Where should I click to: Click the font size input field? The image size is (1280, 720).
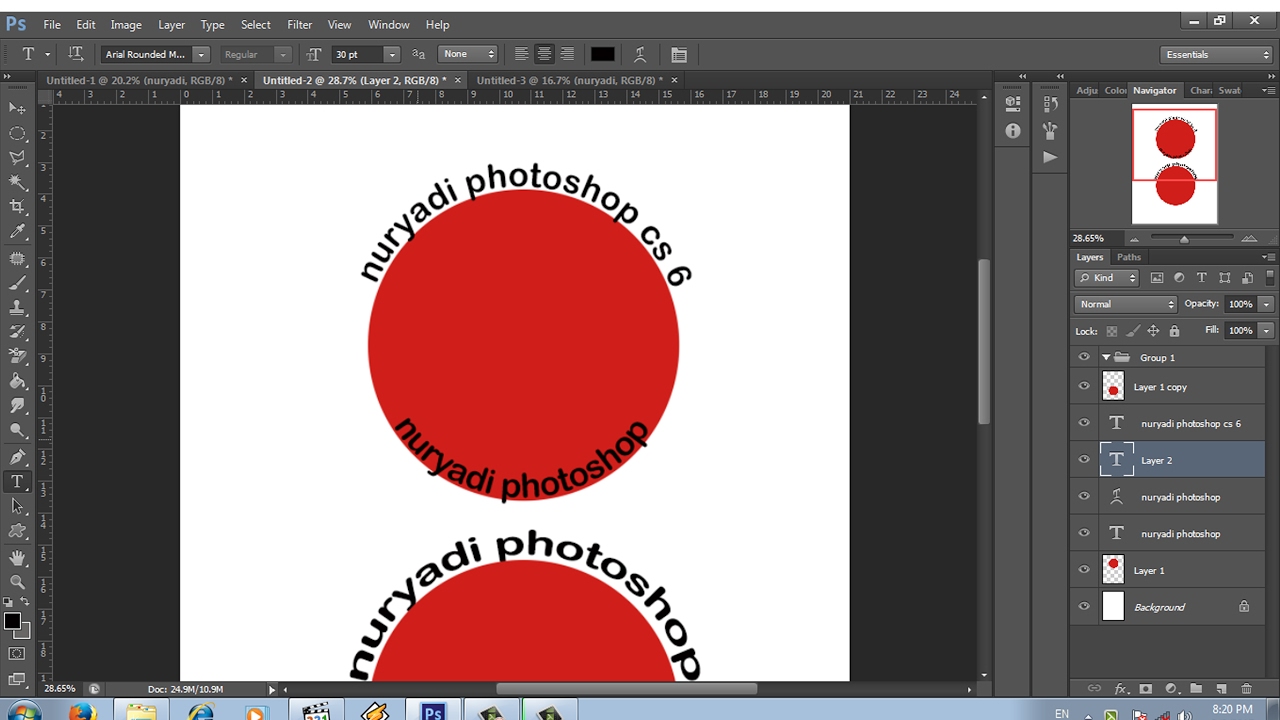click(357, 54)
